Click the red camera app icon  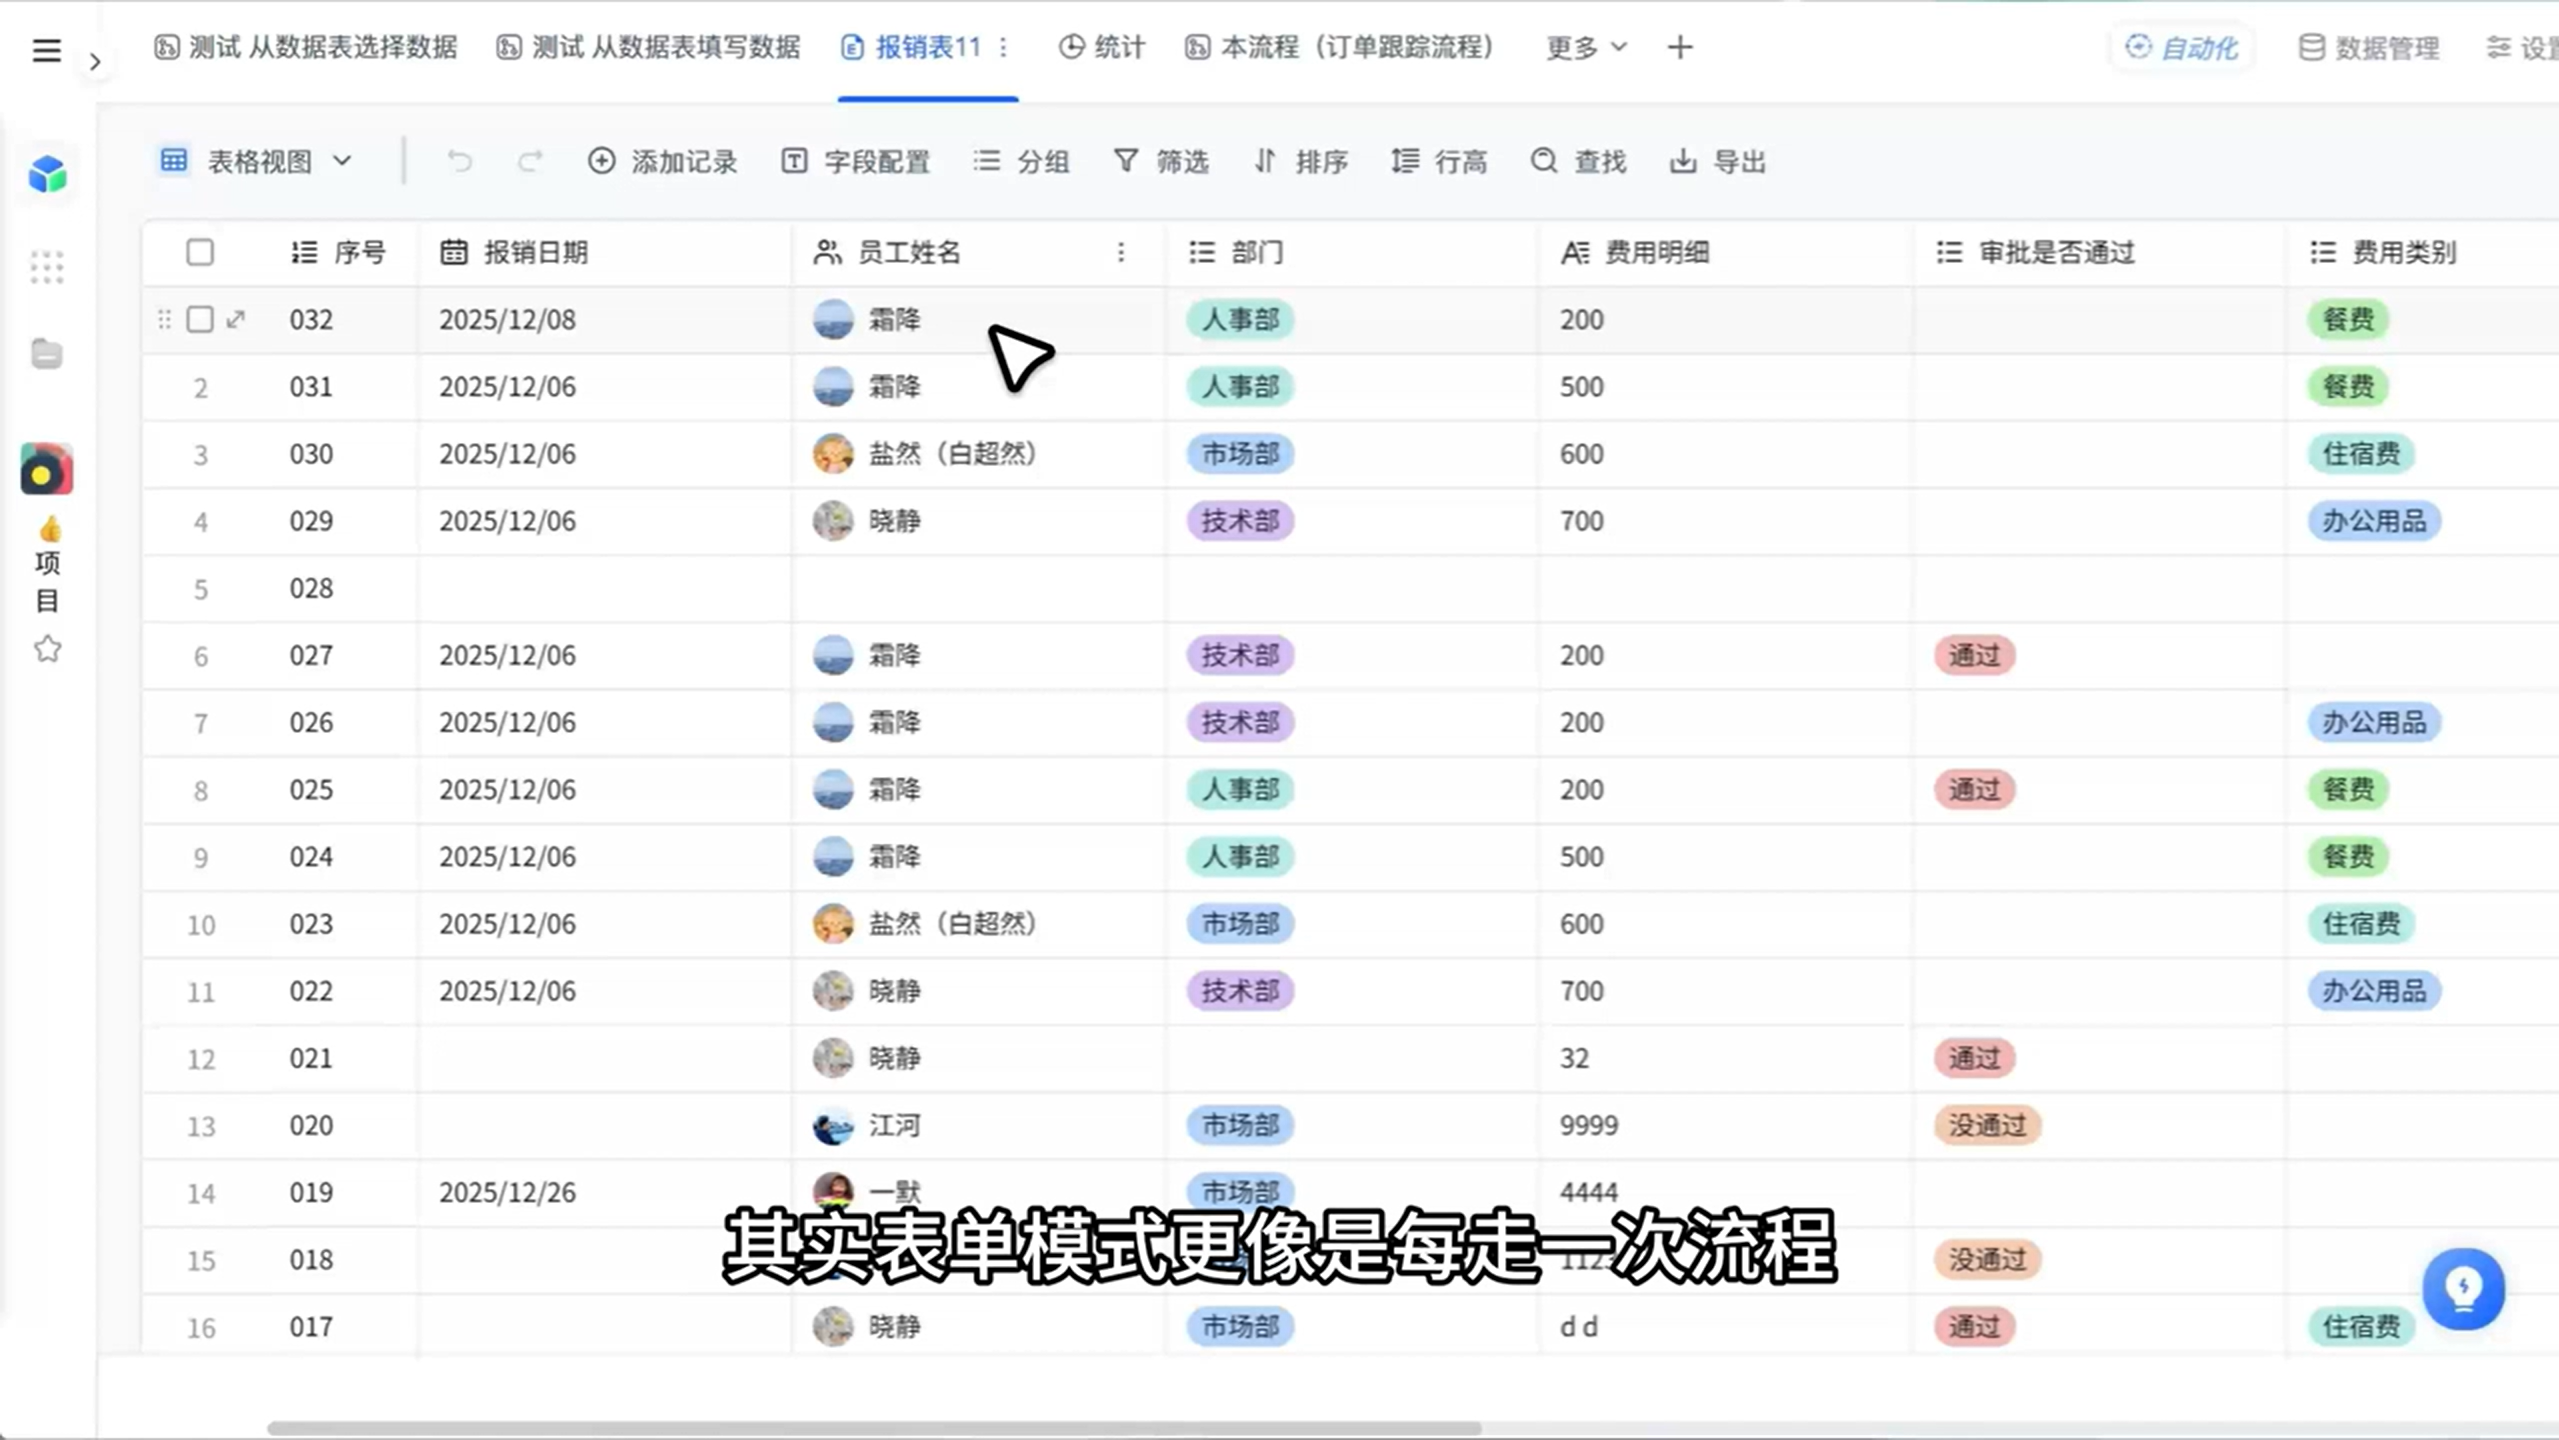(46, 469)
